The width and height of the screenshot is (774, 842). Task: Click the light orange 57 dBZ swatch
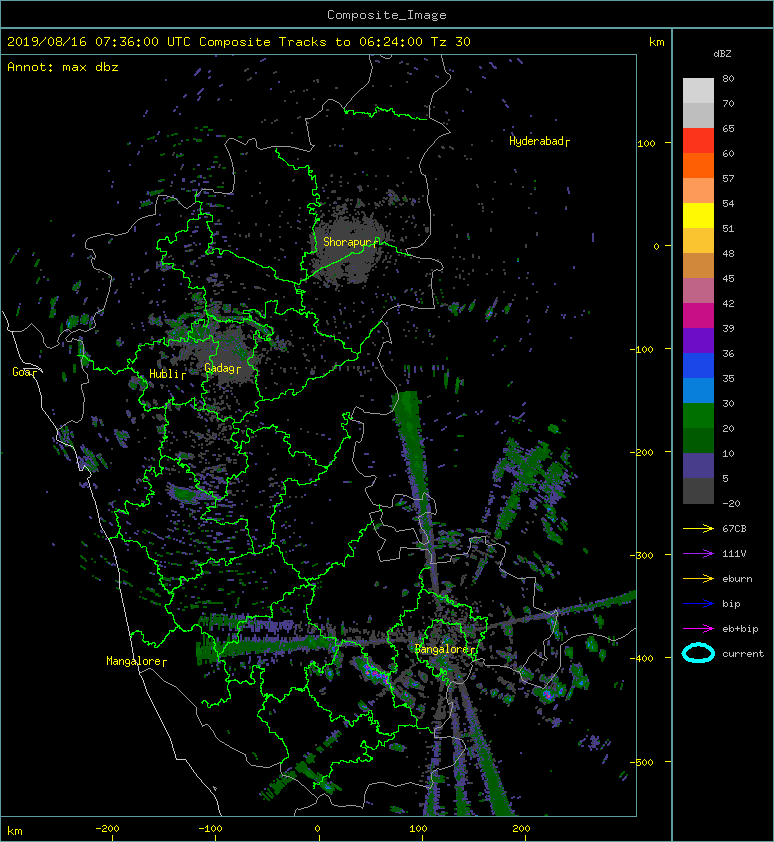[x=698, y=191]
